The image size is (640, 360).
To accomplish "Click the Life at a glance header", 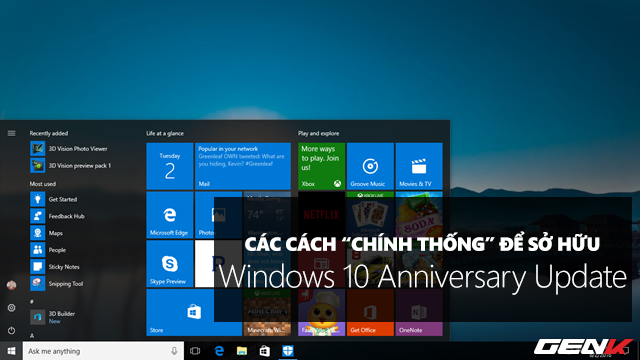I will click(165, 133).
